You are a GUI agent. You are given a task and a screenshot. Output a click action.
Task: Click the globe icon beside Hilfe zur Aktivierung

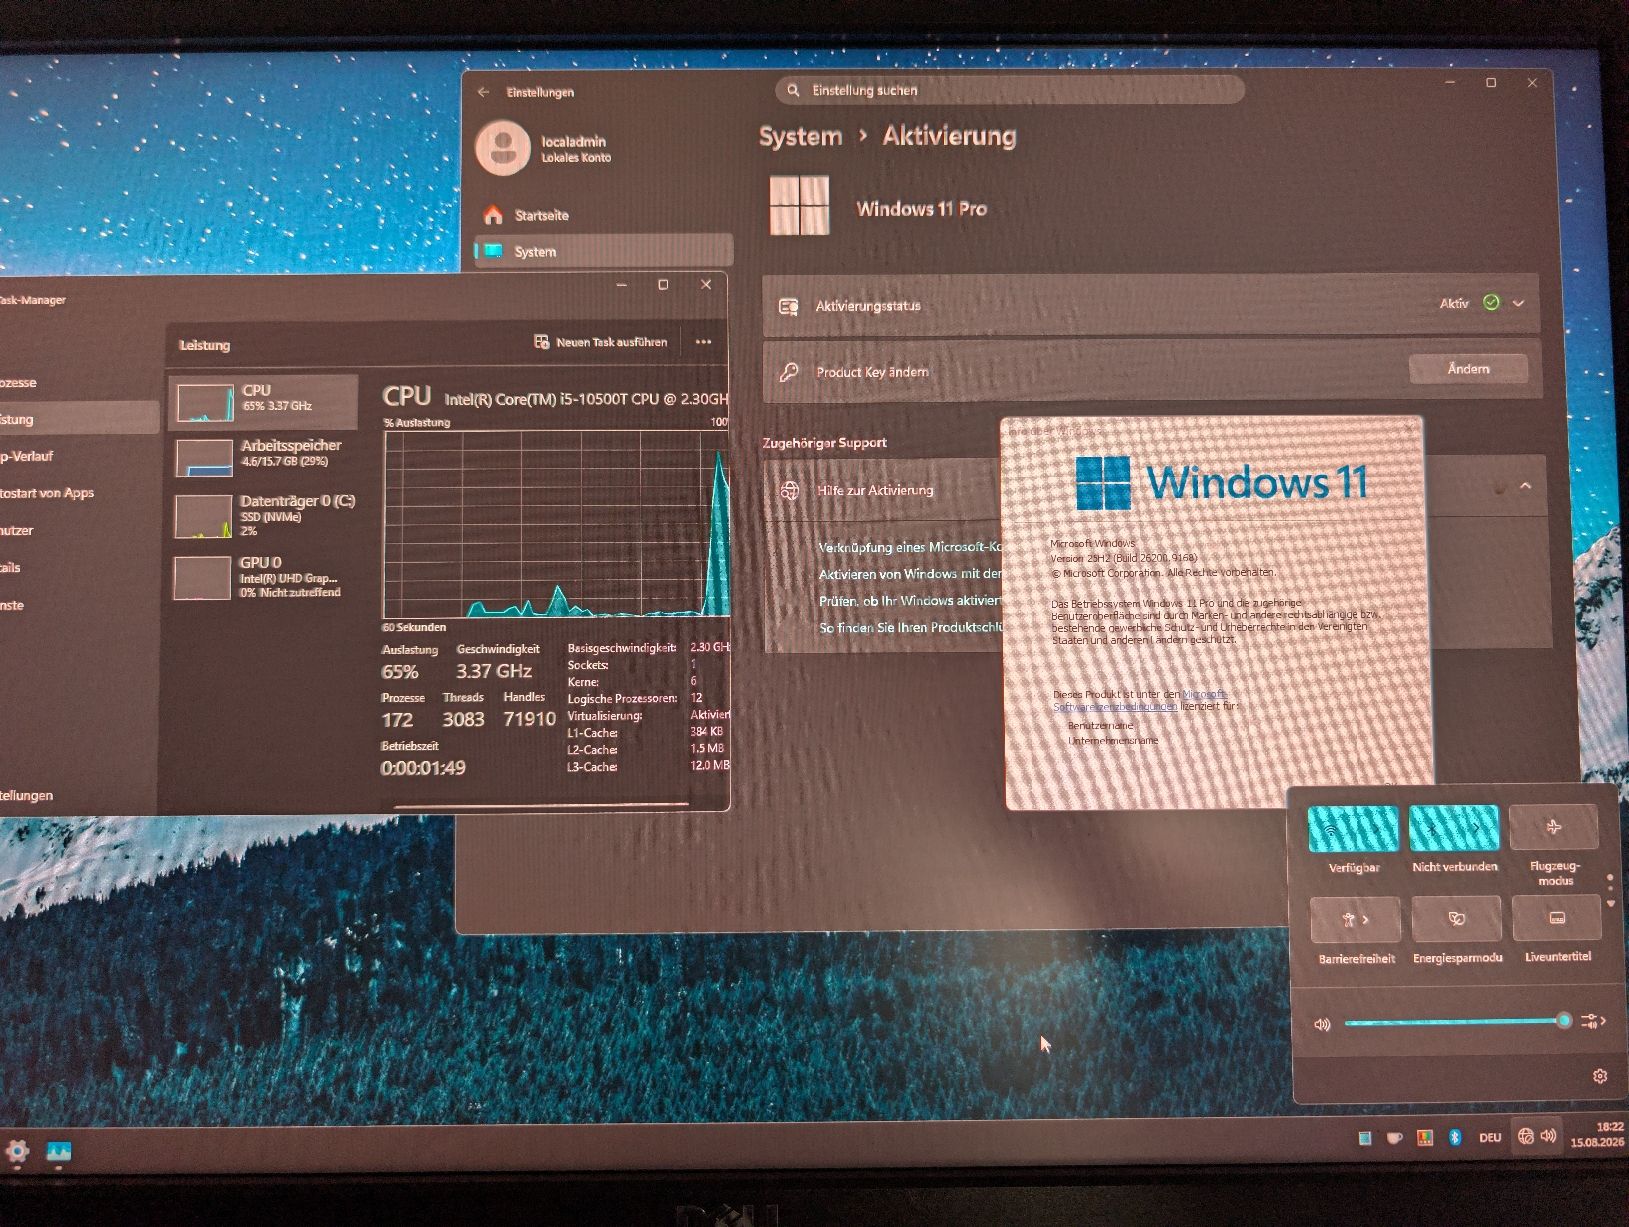pyautogui.click(x=790, y=490)
